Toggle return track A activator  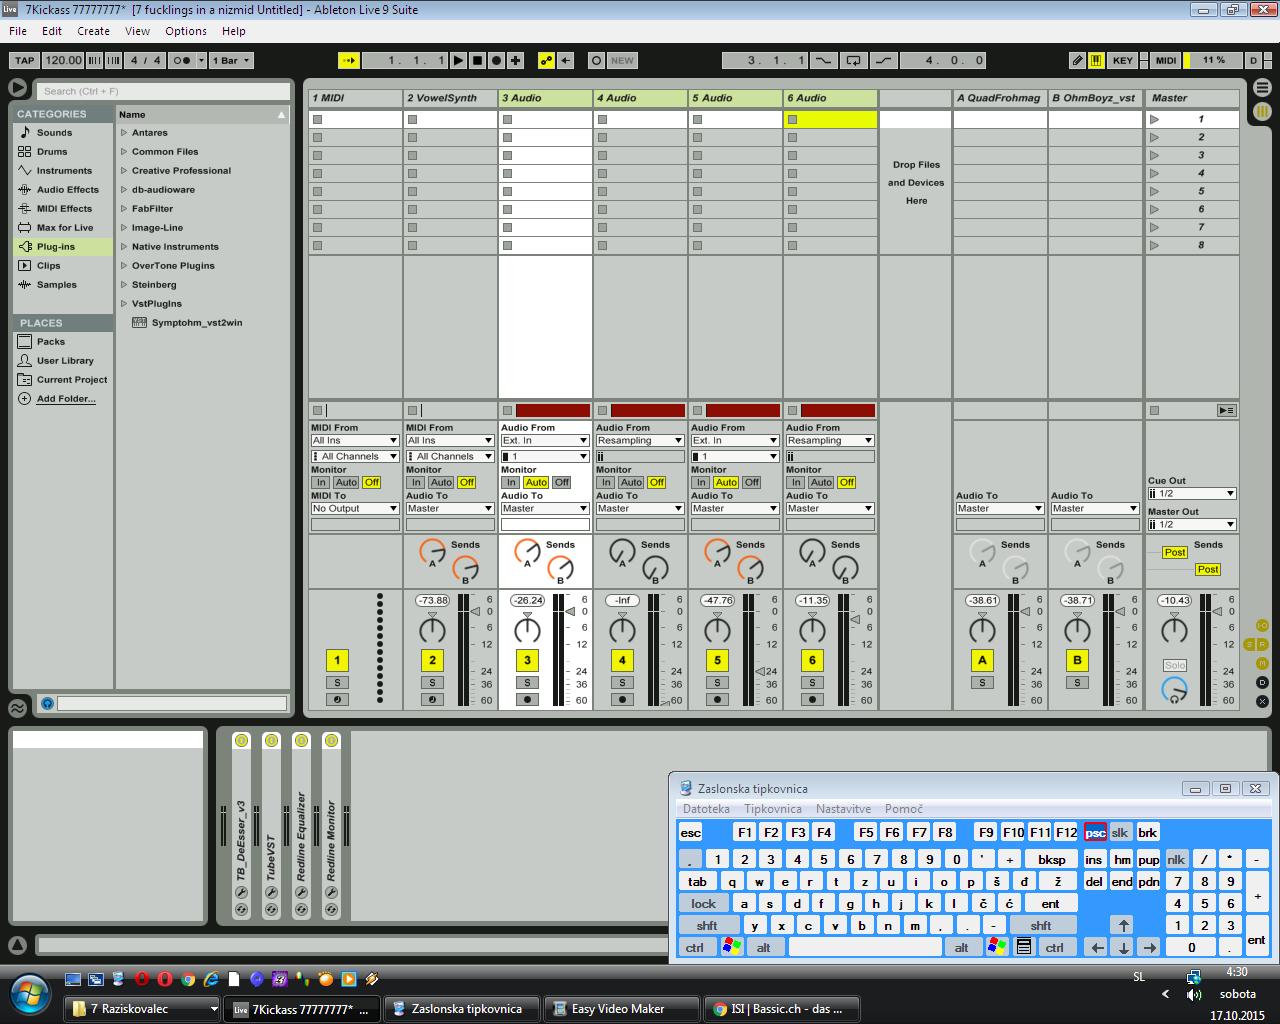982,660
